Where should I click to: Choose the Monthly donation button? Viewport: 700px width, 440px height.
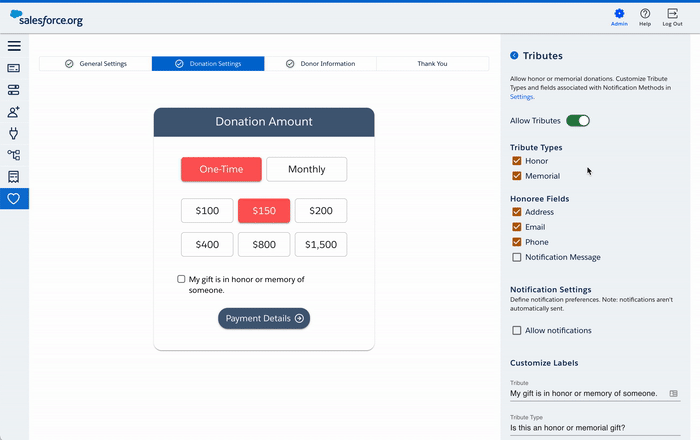point(307,170)
